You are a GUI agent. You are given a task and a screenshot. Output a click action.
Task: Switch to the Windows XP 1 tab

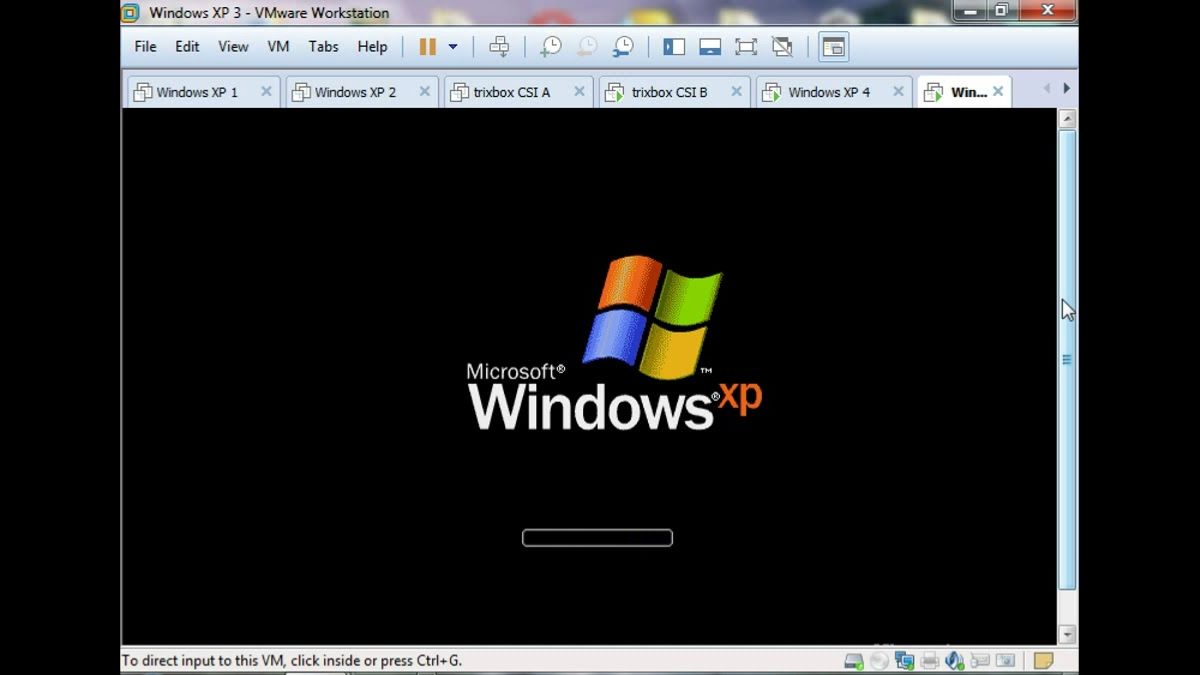202,92
